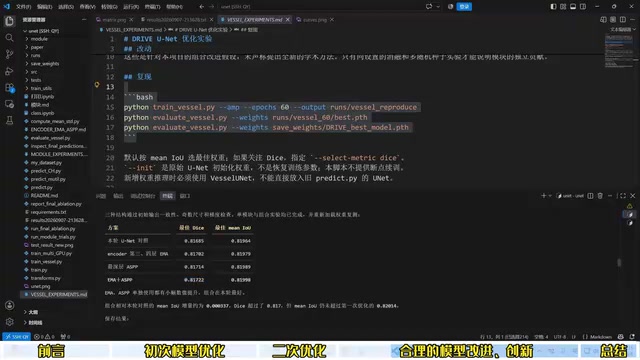This screenshot has width=640, height=360.
Task: Open preview to the side
Action: pyautogui.click(x=603, y=20)
